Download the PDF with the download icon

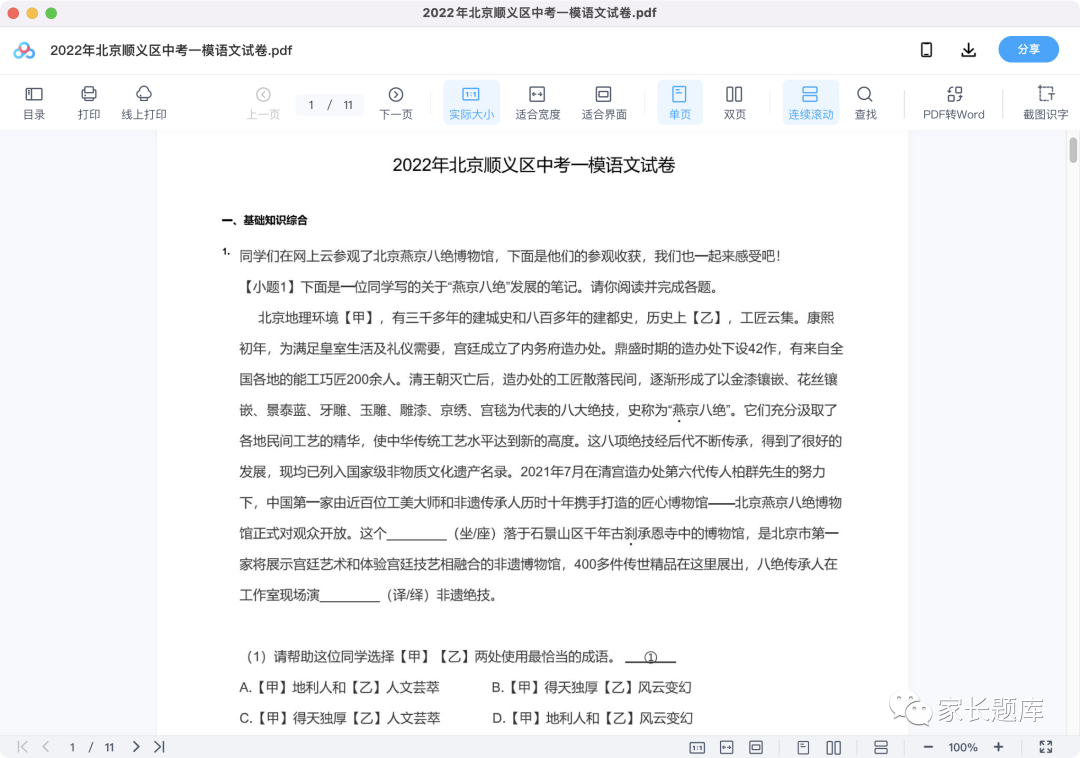(x=968, y=50)
